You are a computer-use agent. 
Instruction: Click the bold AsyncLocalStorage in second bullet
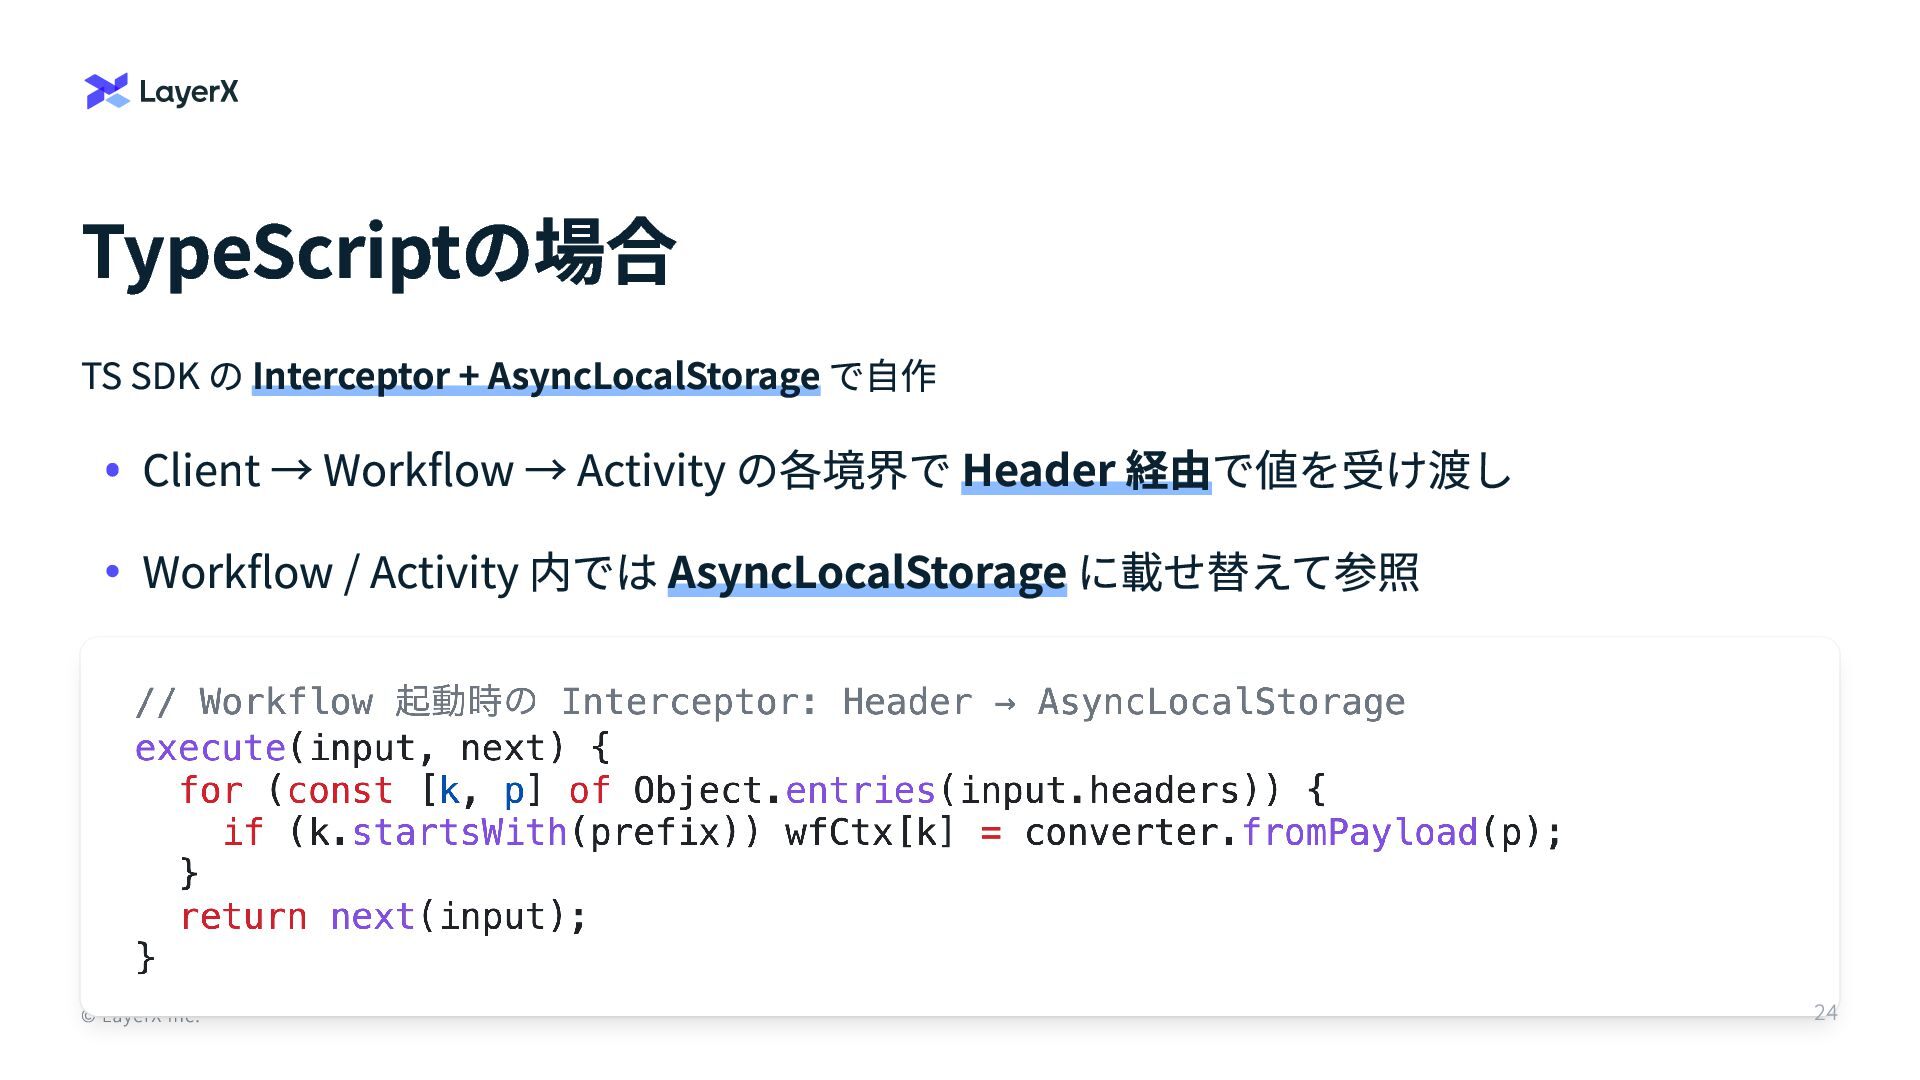pos(866,572)
